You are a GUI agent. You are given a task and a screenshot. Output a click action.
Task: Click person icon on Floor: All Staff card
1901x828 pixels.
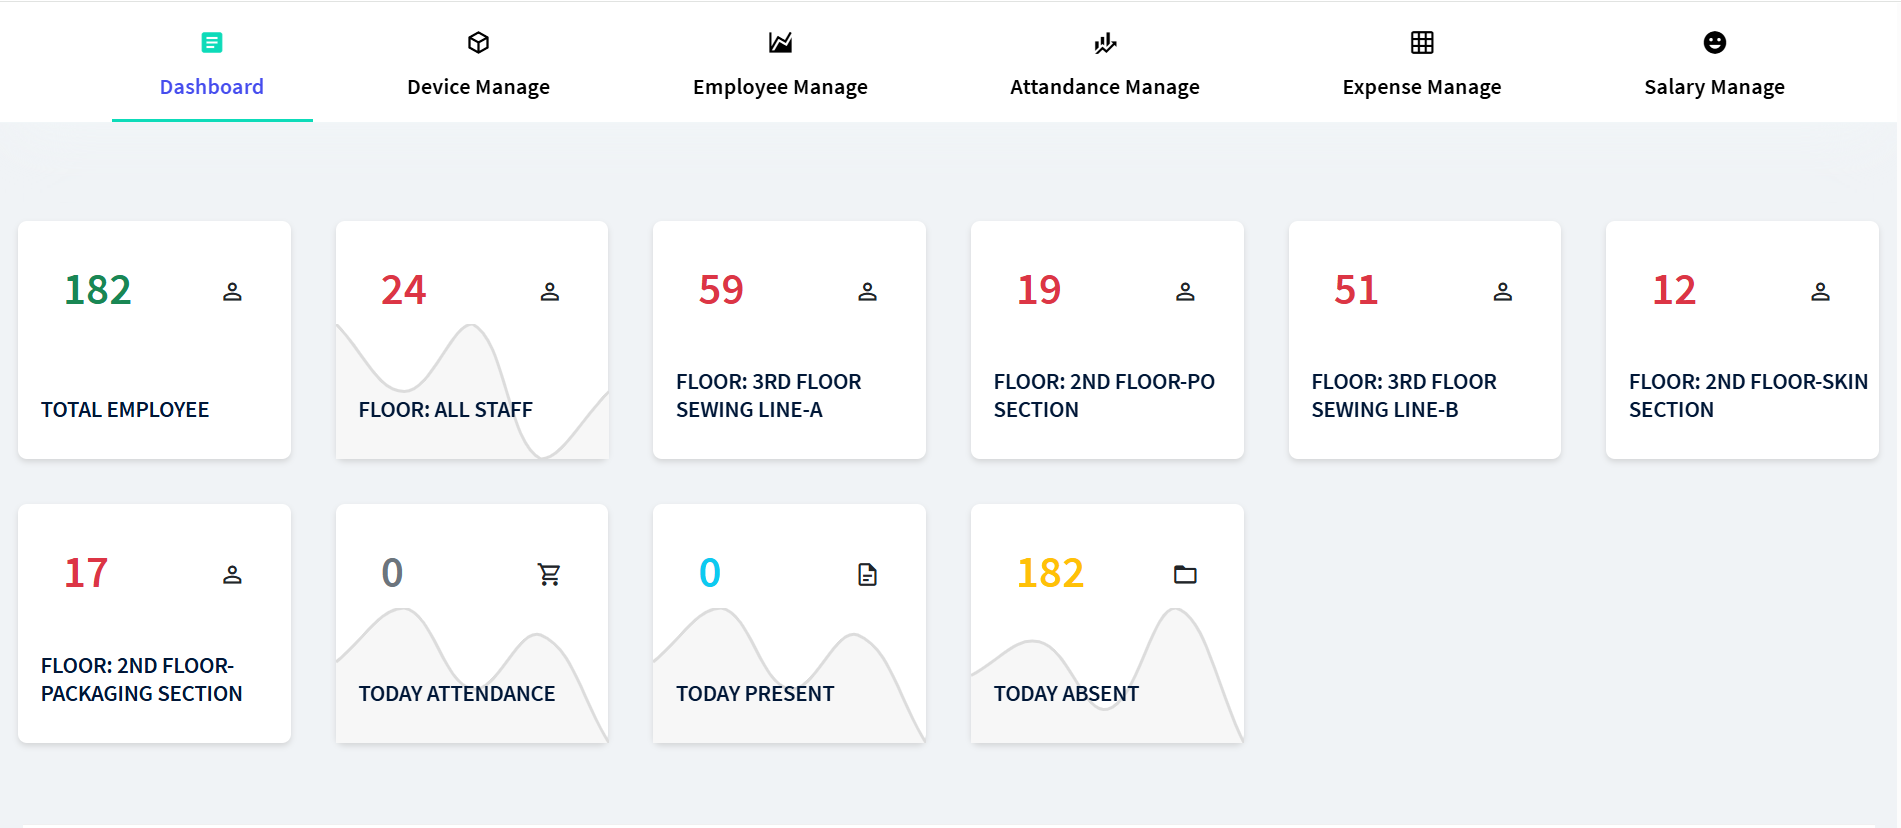click(549, 291)
